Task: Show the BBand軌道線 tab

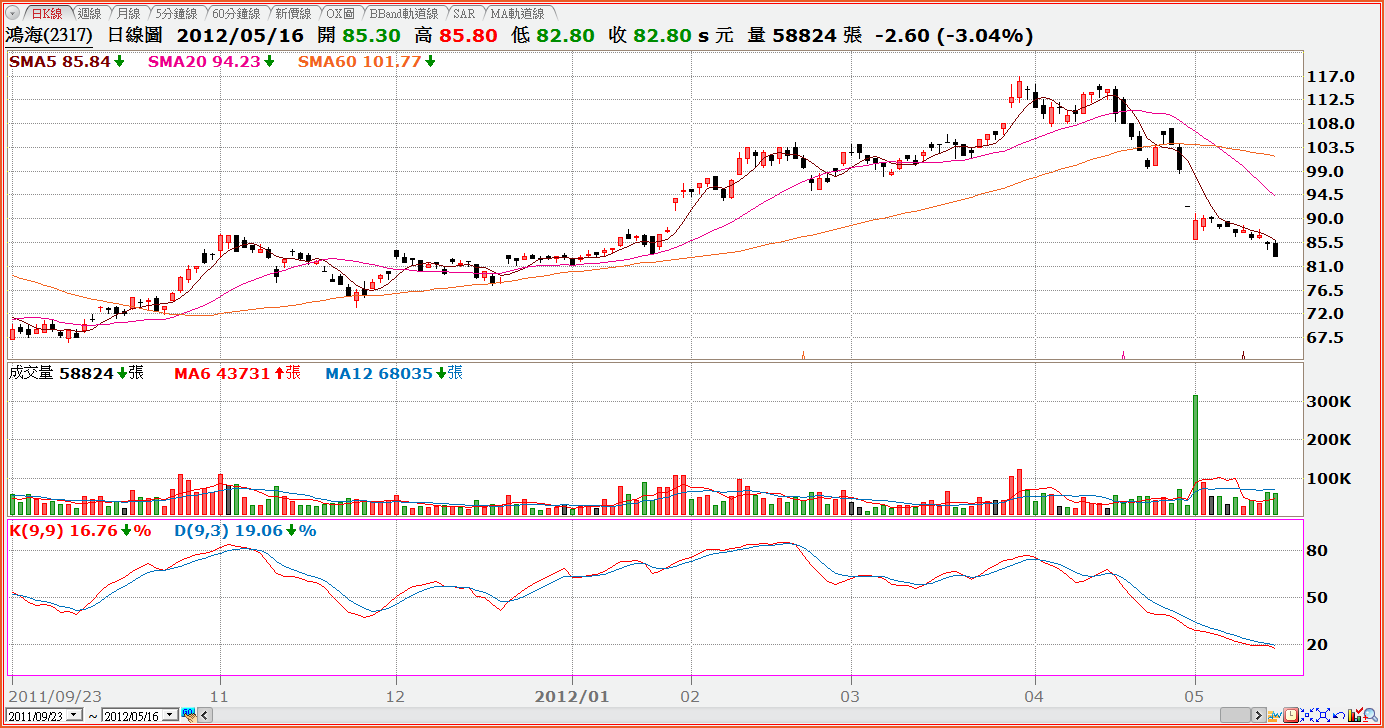Action: (404, 14)
